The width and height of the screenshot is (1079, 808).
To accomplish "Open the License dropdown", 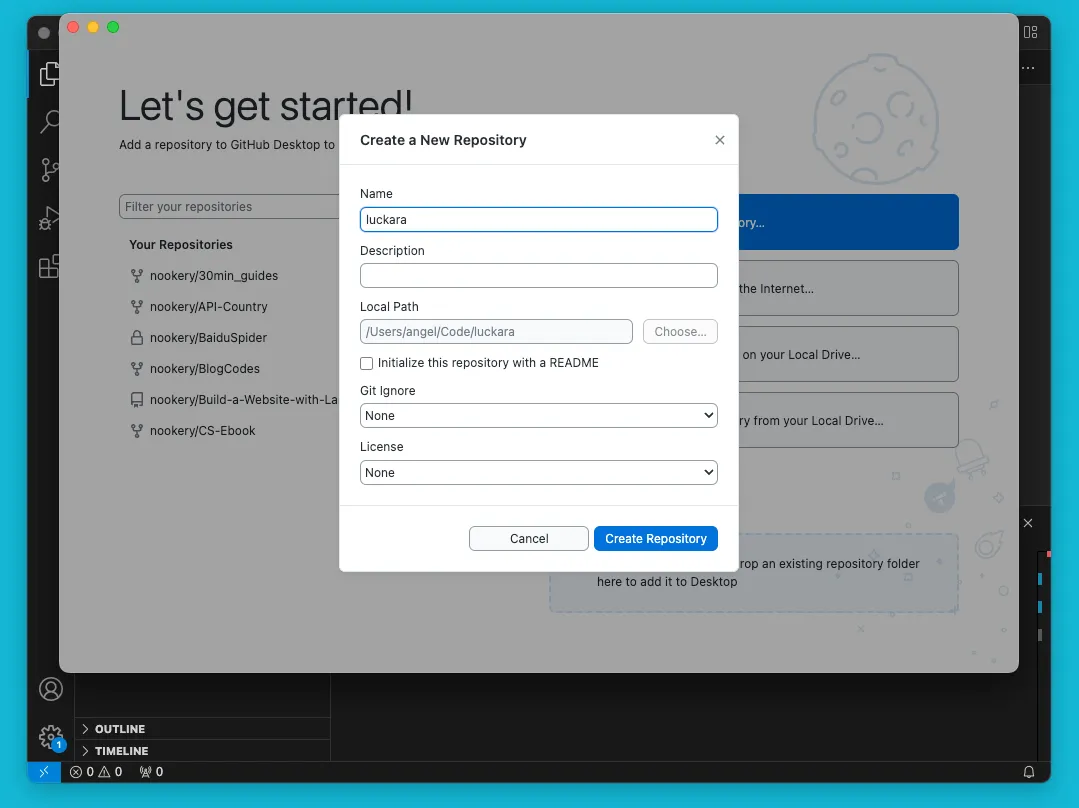I will (538, 473).
